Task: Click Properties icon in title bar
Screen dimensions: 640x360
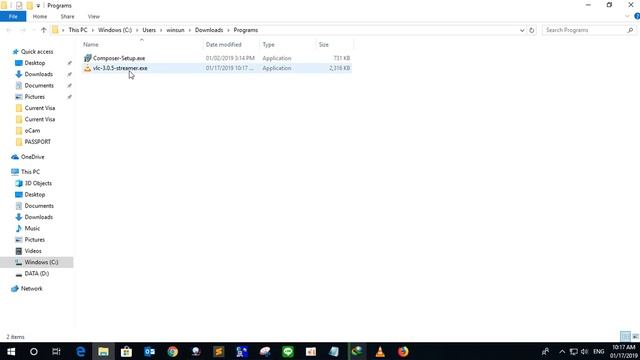Action: point(19,6)
